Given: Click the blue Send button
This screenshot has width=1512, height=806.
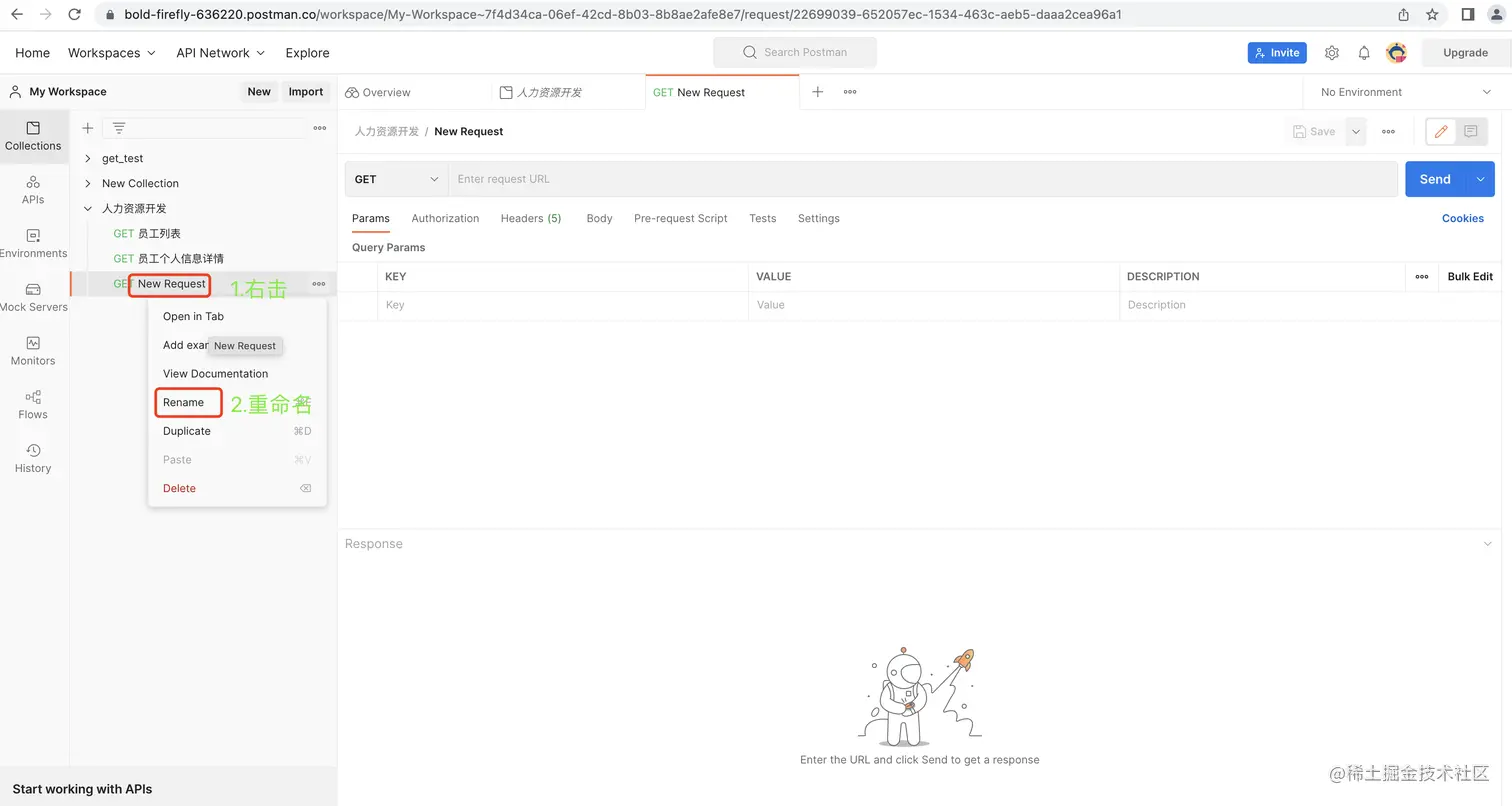Looking at the screenshot, I should coord(1435,180).
